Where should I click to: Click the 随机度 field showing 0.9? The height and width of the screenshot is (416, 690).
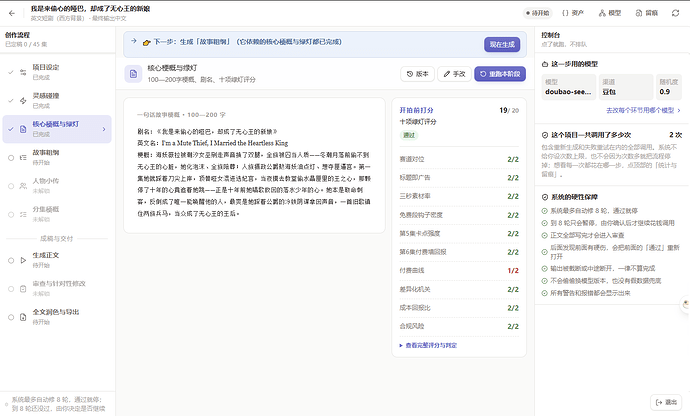tap(669, 87)
